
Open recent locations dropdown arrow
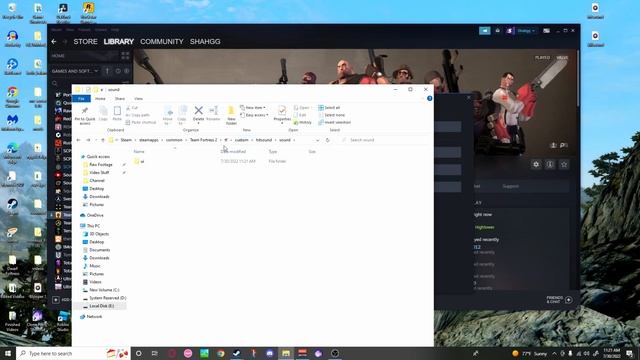pyautogui.click(x=96, y=140)
